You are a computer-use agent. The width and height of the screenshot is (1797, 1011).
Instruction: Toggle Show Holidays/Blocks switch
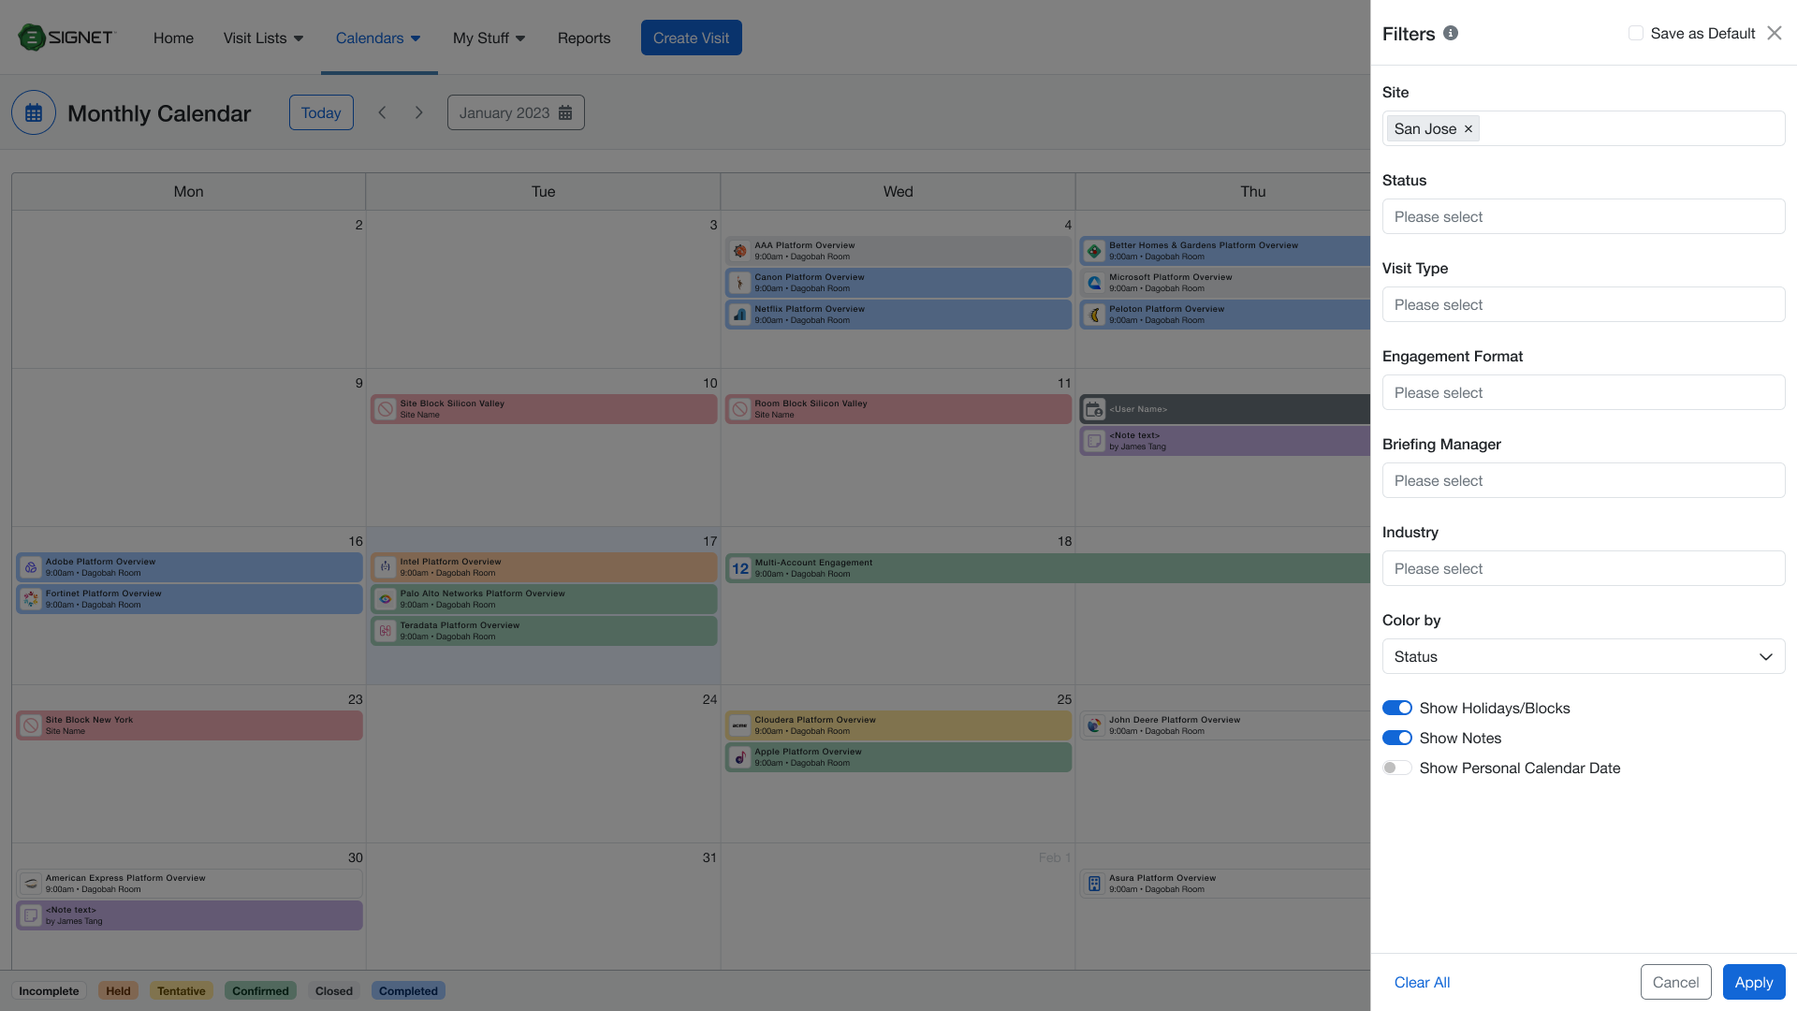click(x=1397, y=708)
